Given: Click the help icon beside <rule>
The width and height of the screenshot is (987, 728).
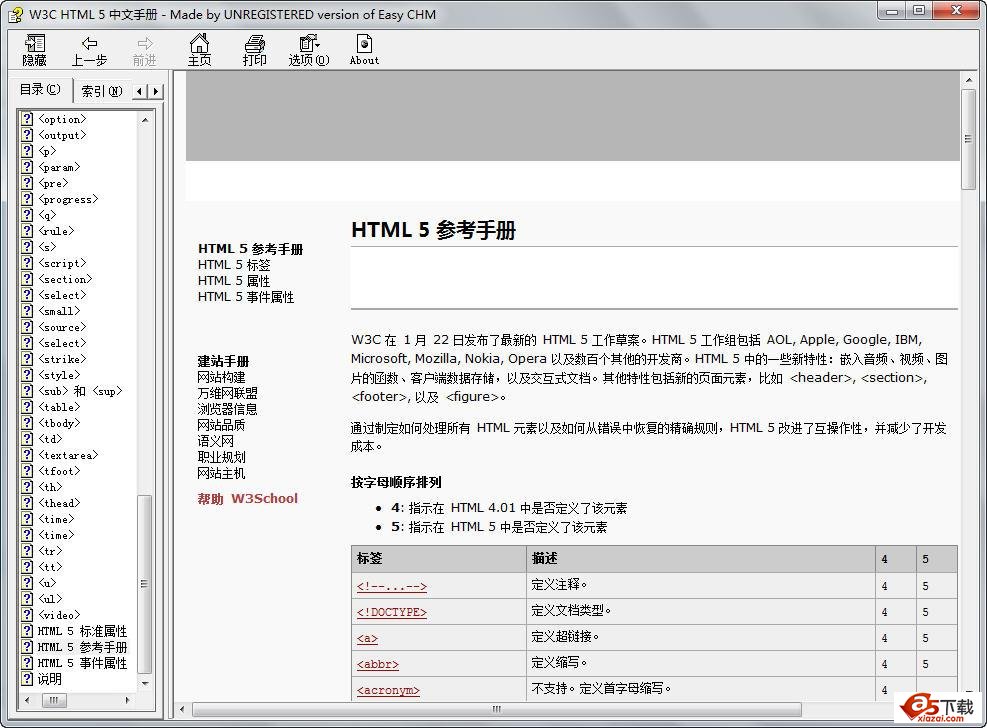Looking at the screenshot, I should point(27,231).
